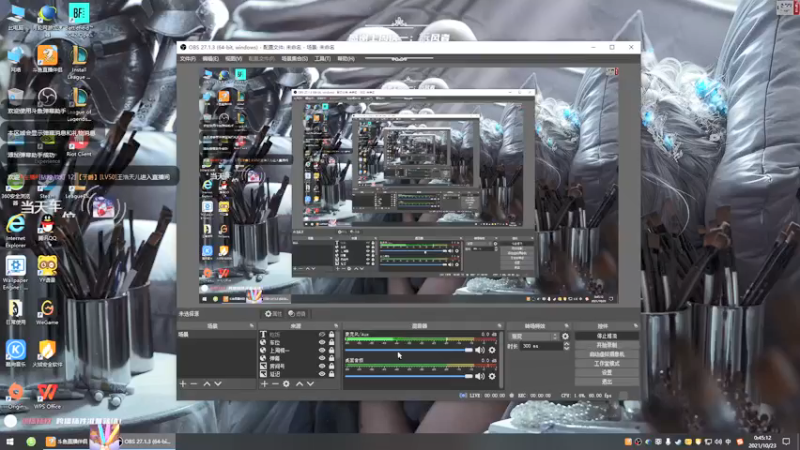Toggle lock on 房间号 source

coord(332,366)
